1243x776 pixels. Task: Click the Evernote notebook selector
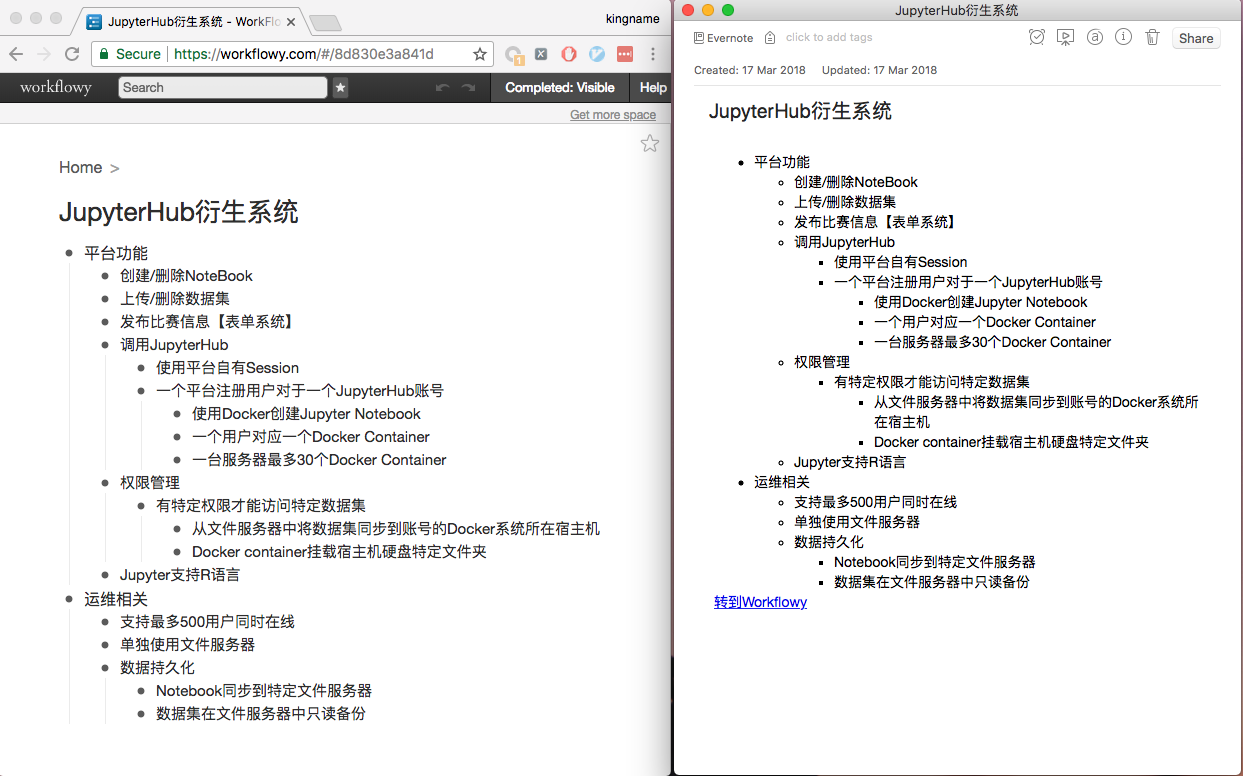point(724,38)
